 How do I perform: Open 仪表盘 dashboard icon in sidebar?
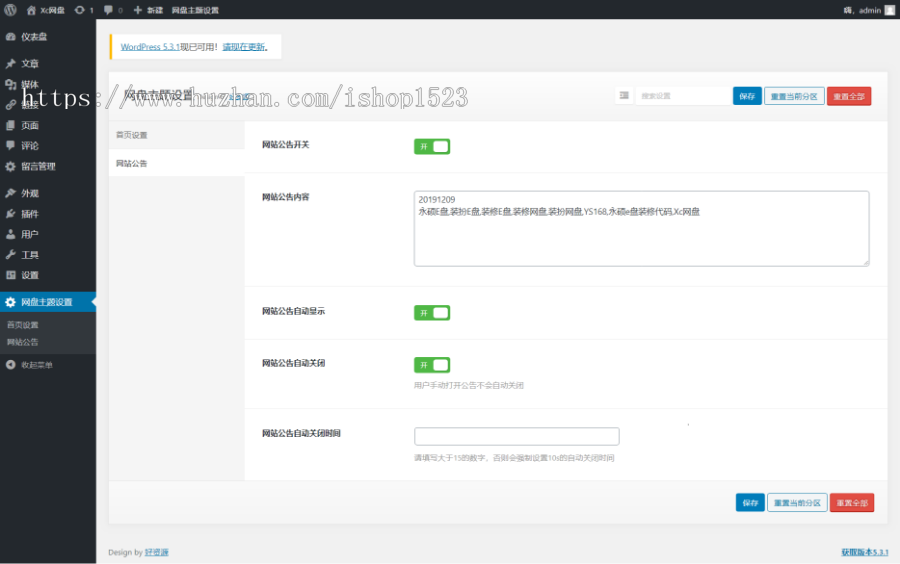tap(10, 37)
